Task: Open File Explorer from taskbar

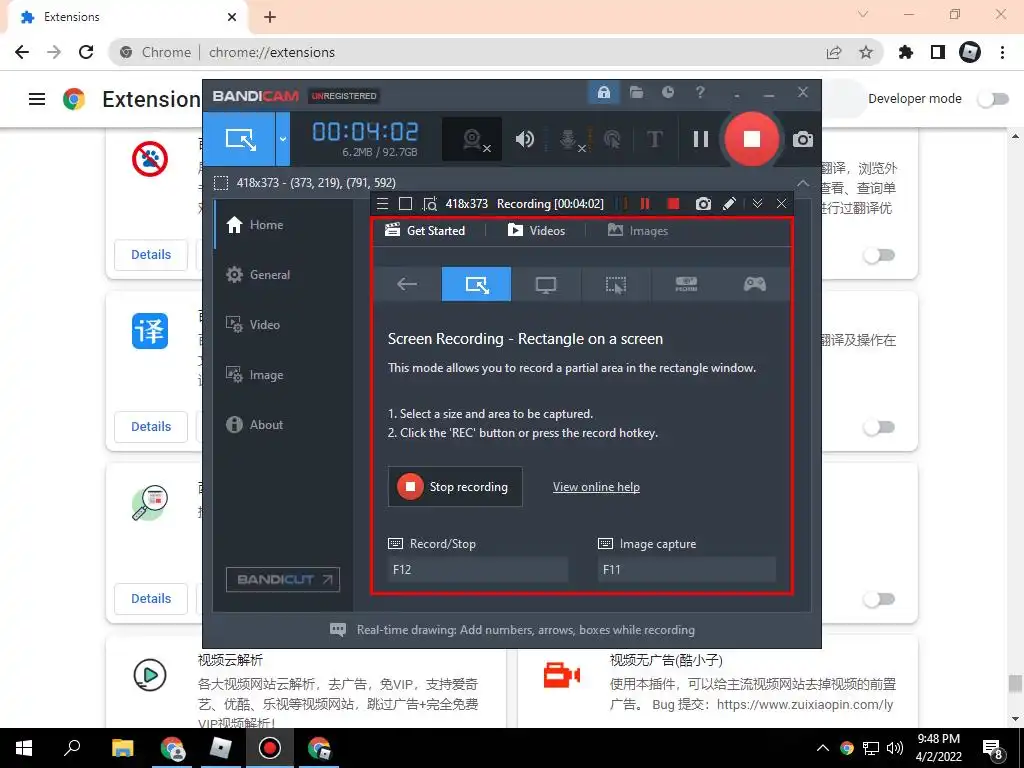Action: click(122, 748)
